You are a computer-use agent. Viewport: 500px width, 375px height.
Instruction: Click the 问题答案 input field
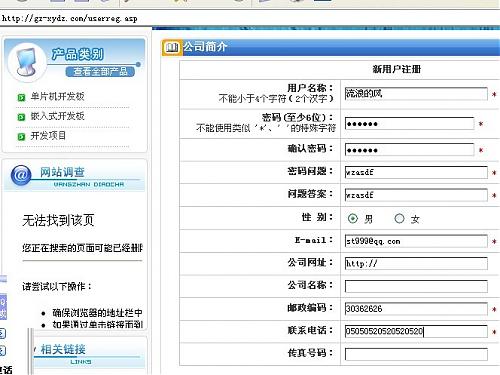pos(416,195)
